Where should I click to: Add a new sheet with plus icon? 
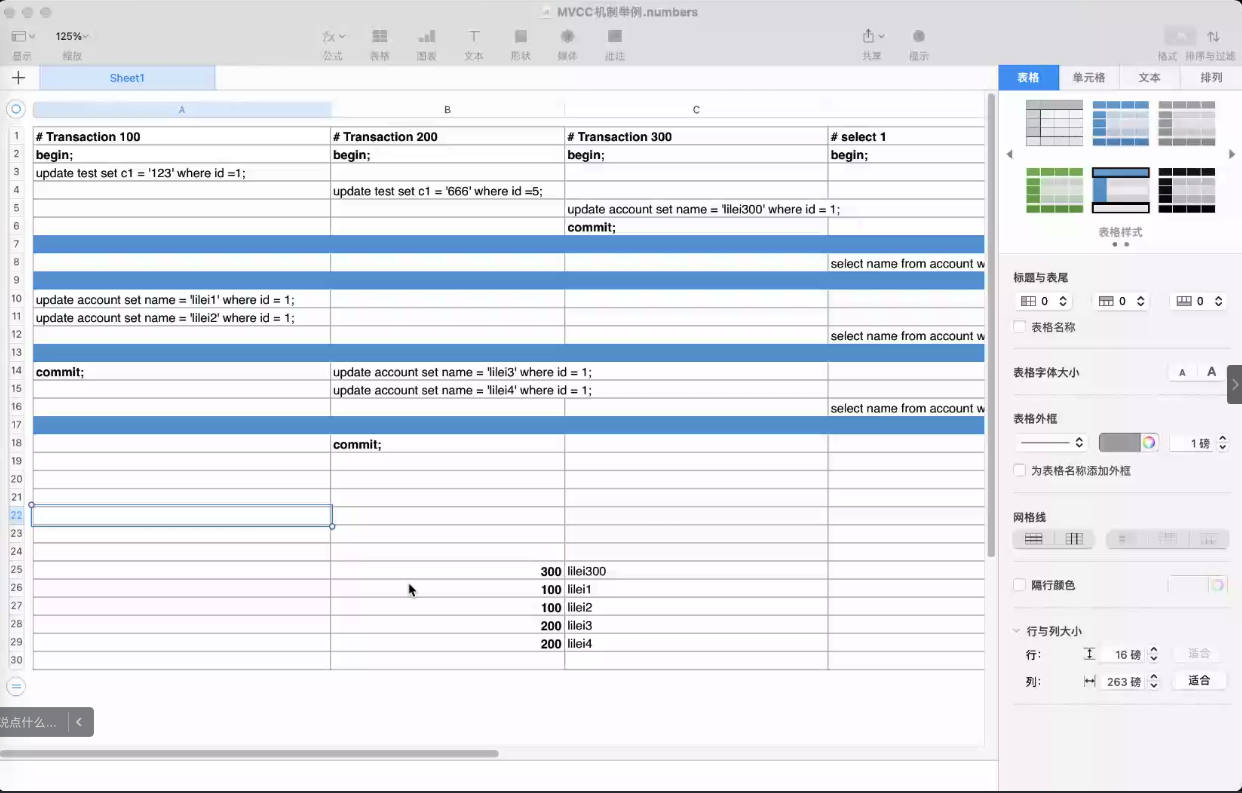[18, 78]
